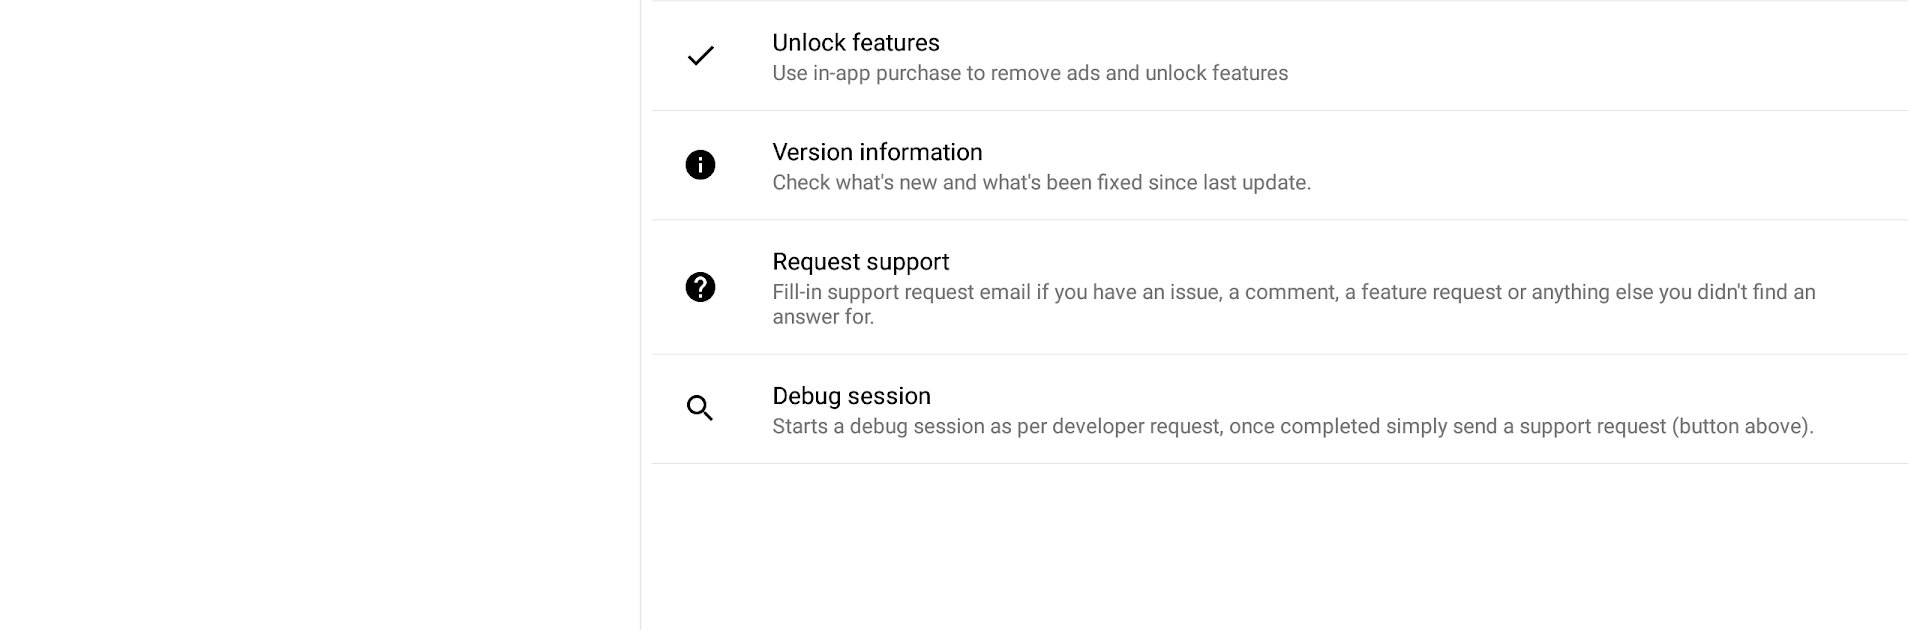Click the checkmark icon beside Unlock features
This screenshot has width=1920, height=630.
click(700, 56)
